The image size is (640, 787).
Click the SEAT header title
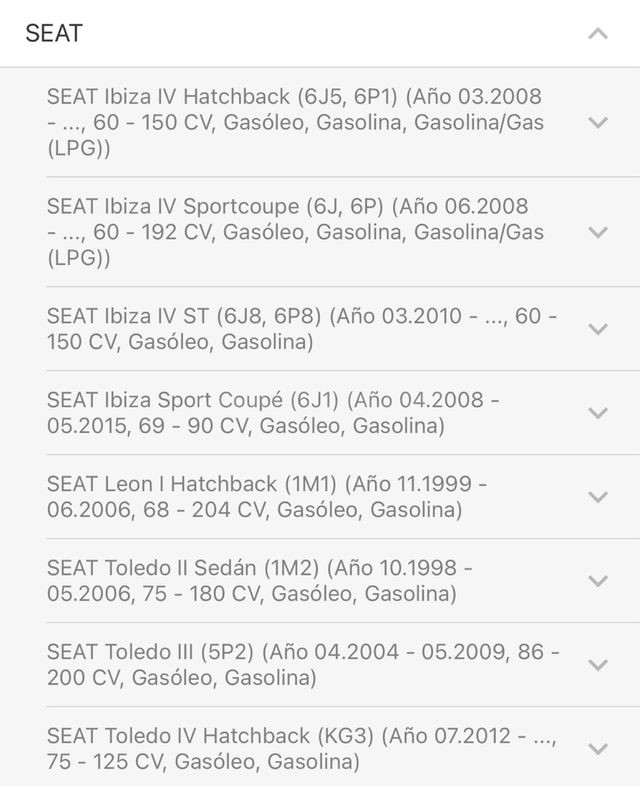click(x=54, y=34)
